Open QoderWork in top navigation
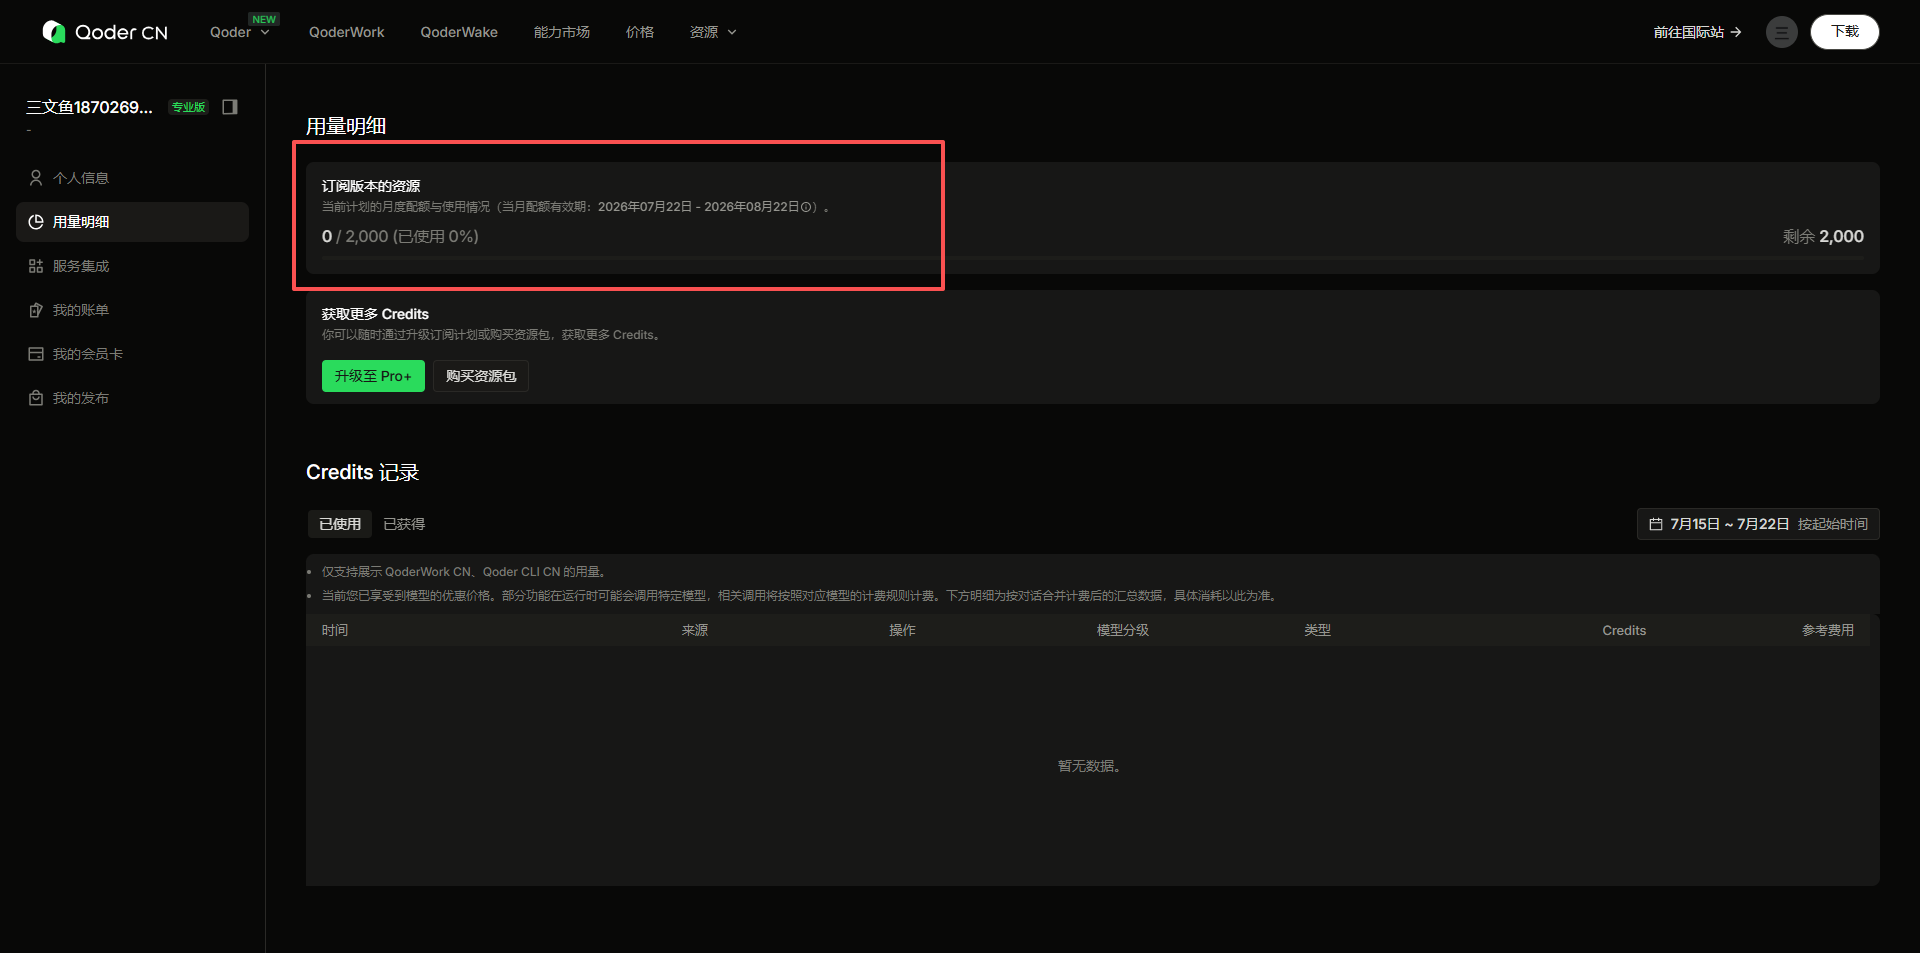This screenshot has width=1920, height=953. (346, 32)
